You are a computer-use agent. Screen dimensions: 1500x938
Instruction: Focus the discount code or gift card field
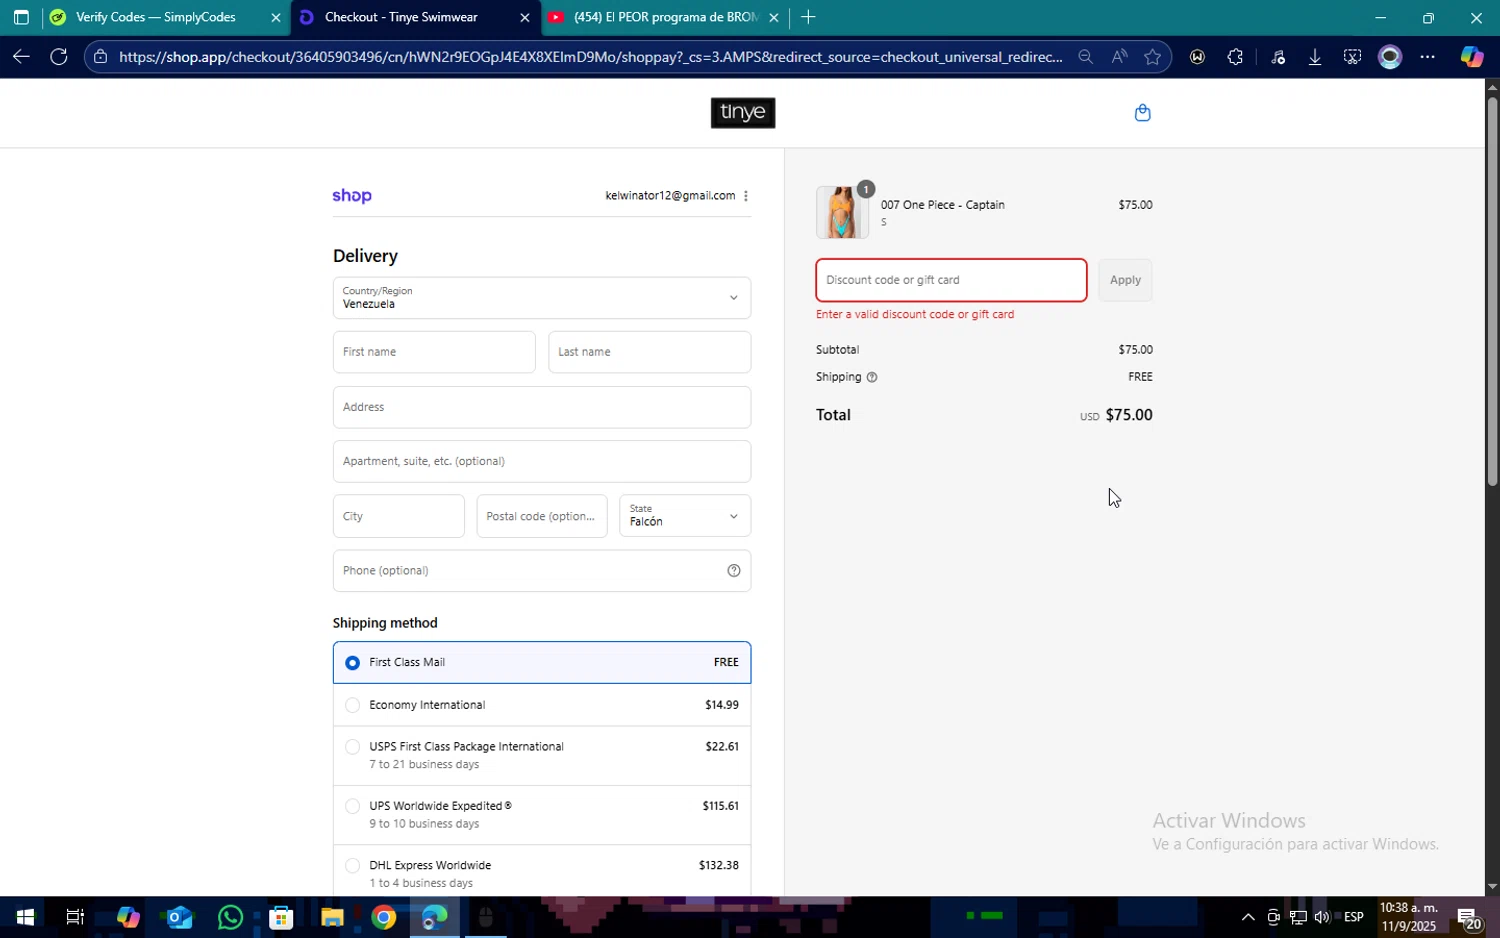coord(951,280)
